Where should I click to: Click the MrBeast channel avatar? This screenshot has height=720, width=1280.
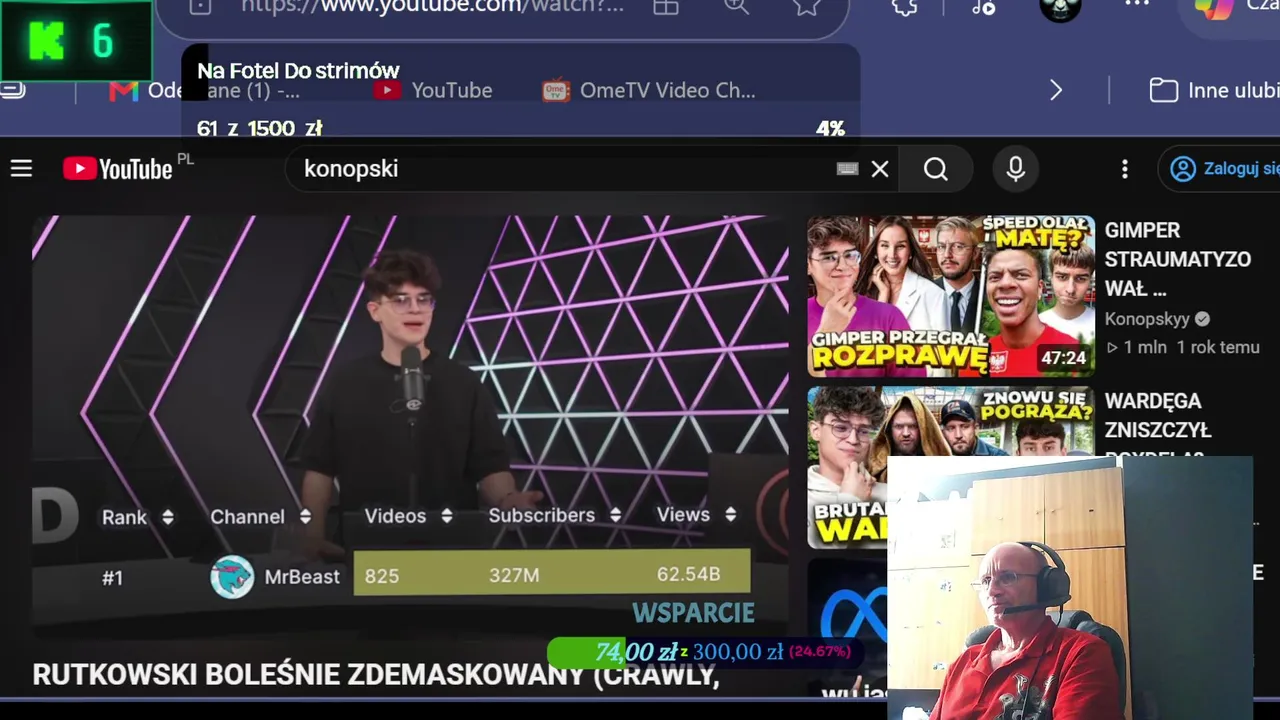[232, 577]
